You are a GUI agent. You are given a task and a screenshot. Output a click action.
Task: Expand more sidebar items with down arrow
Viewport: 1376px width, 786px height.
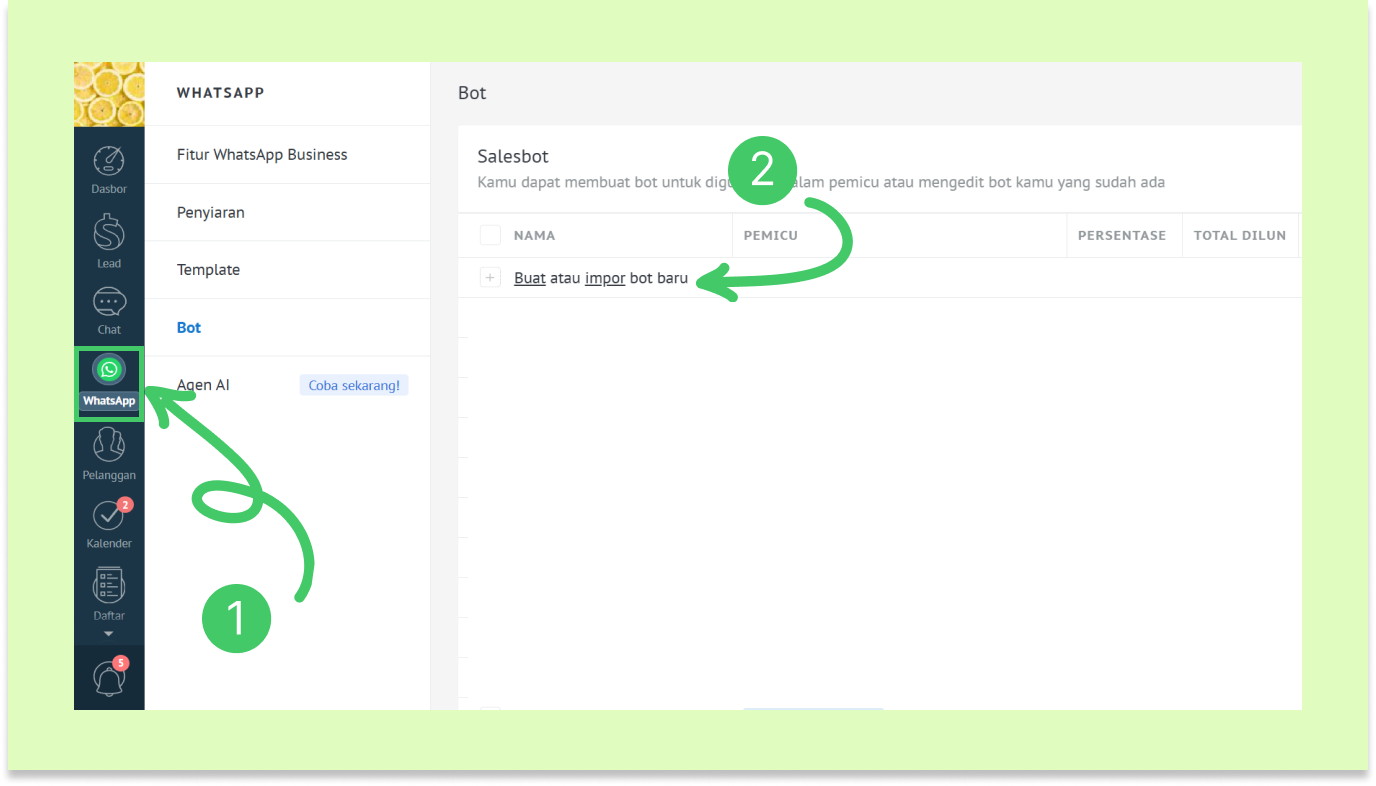pos(109,634)
